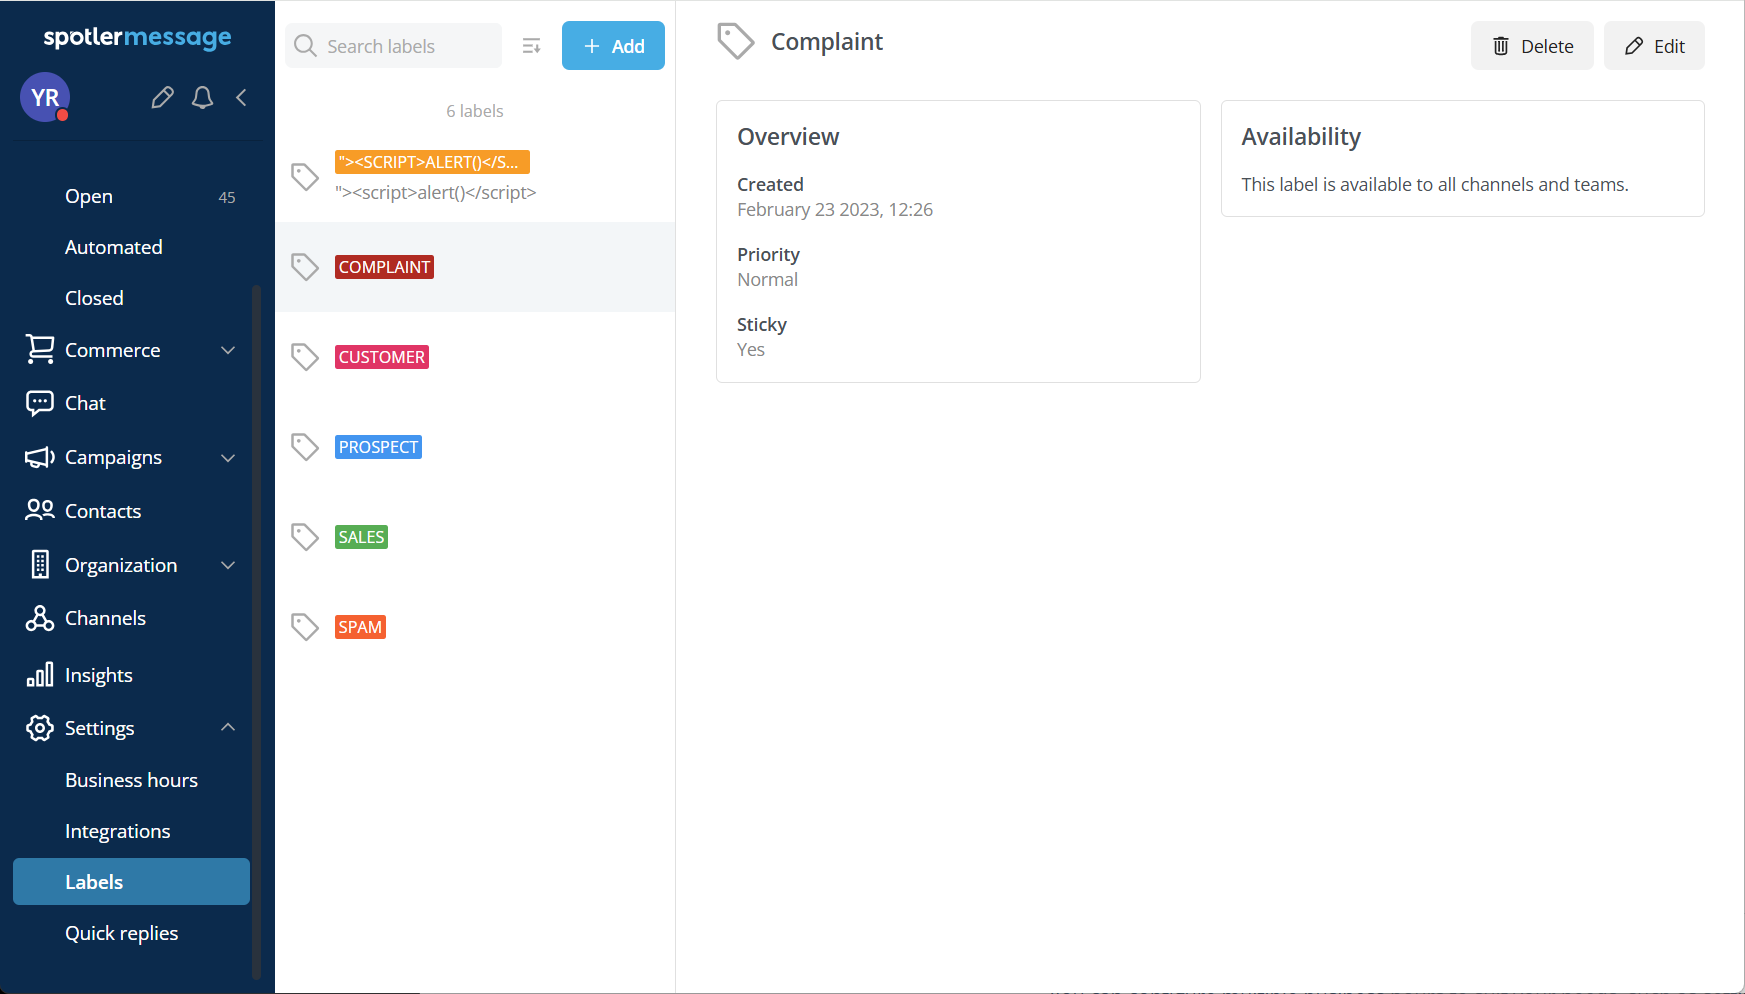This screenshot has height=994, width=1745.
Task: Click the compose pencil icon in sidebar
Action: tap(162, 97)
